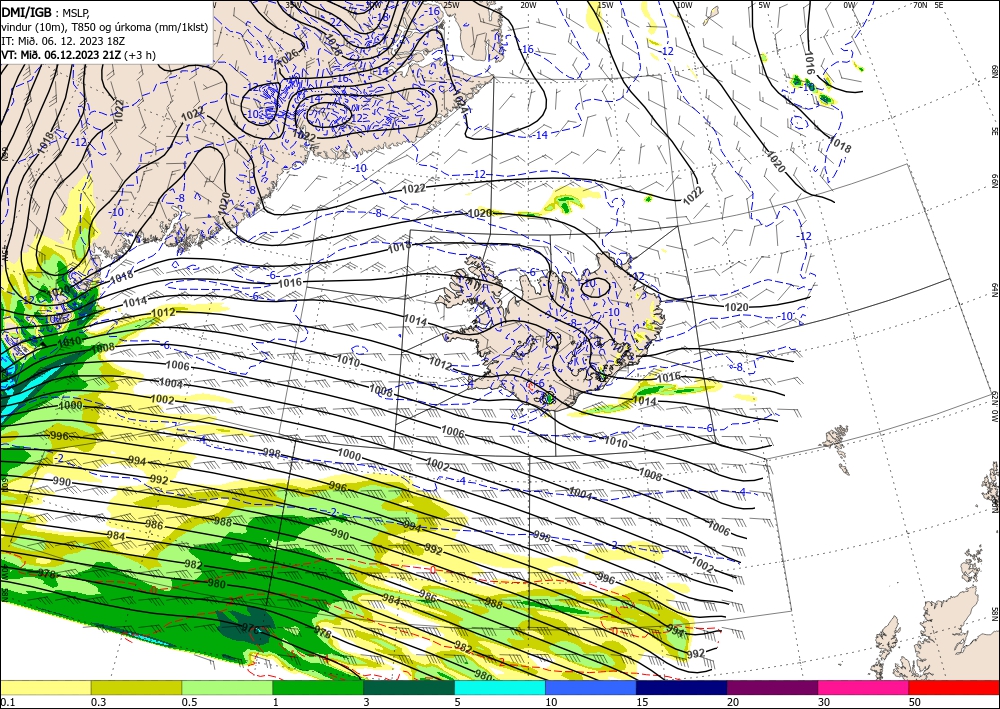
Task: Click the 'IT: Mið. 06. 12. 2023 18Z' line
Action: click(64, 40)
